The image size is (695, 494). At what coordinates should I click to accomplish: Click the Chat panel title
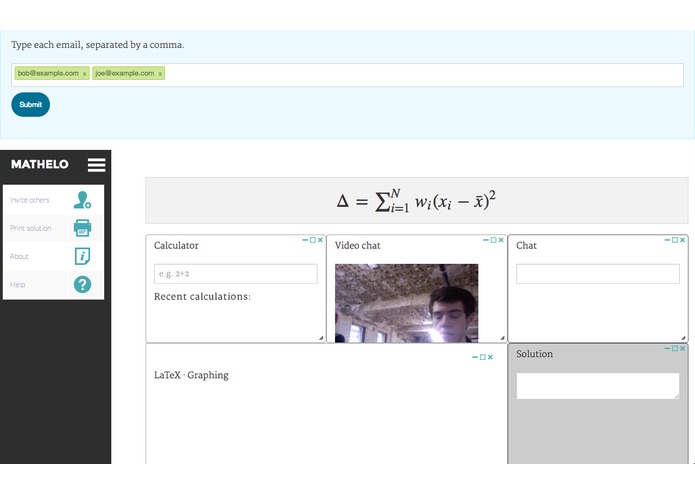click(x=526, y=245)
